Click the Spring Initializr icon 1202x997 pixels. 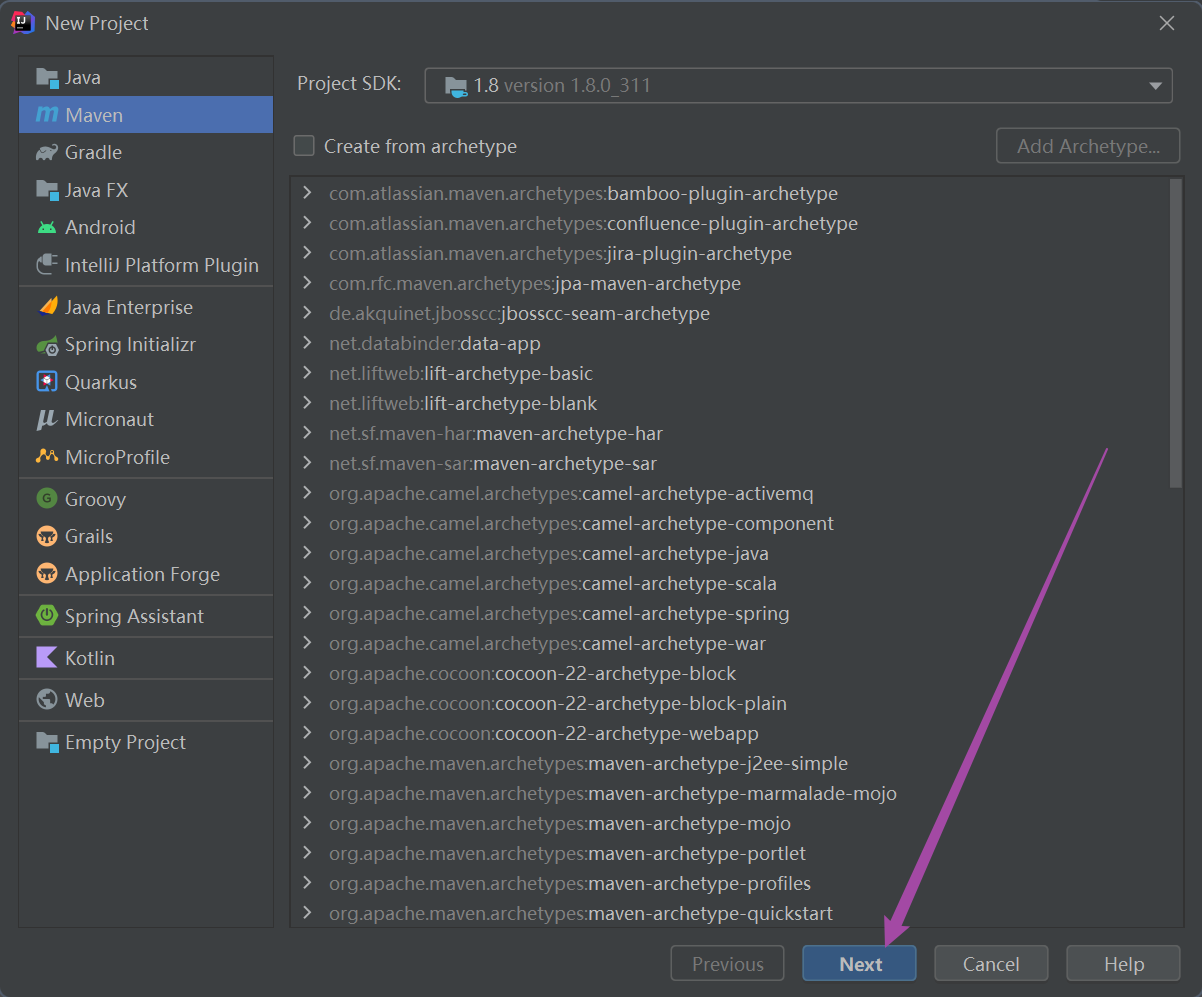pos(47,345)
